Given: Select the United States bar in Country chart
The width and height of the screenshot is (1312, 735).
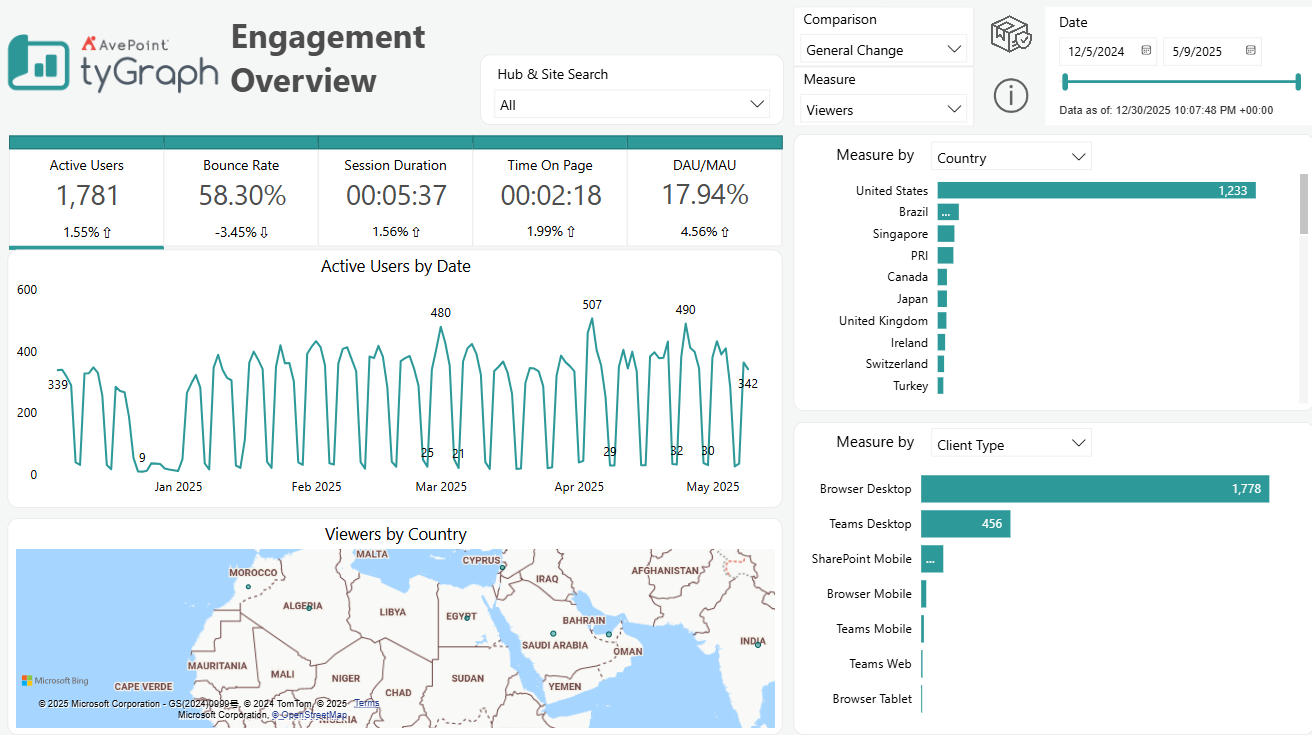Looking at the screenshot, I should (1096, 189).
